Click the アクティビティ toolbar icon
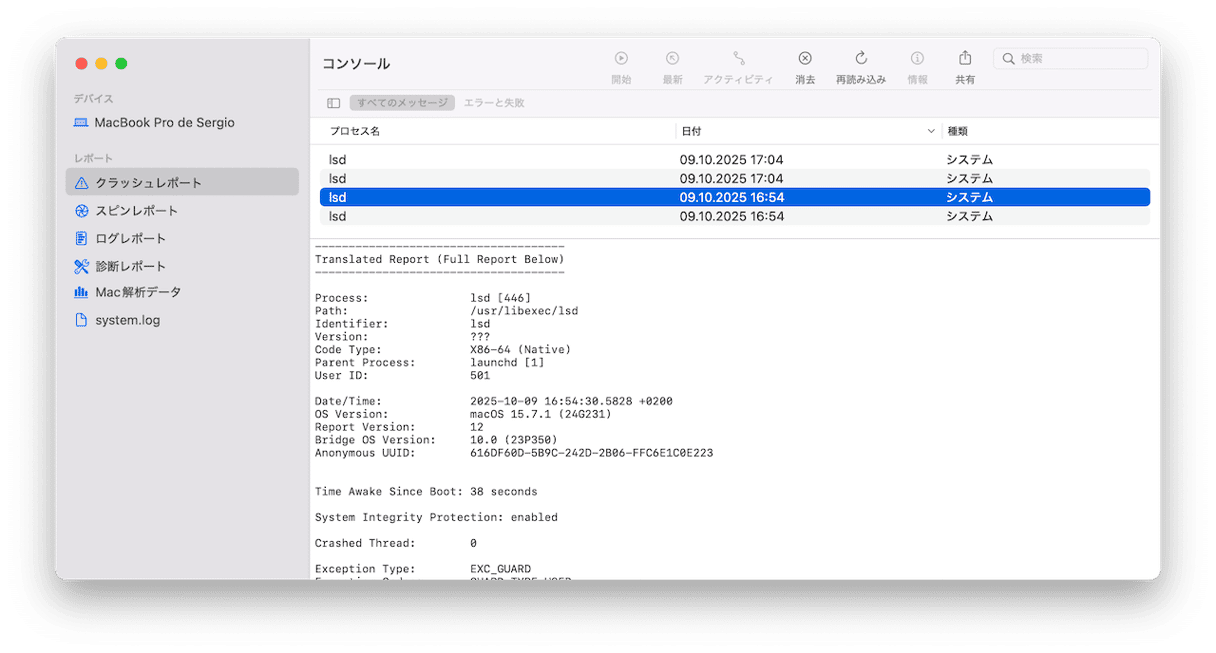This screenshot has height=653, width=1216. coord(738,59)
